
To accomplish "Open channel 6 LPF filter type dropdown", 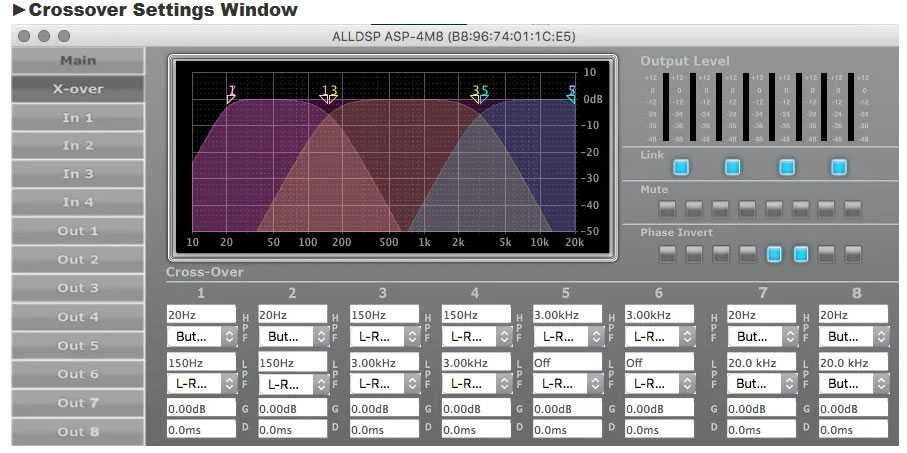I will click(659, 384).
